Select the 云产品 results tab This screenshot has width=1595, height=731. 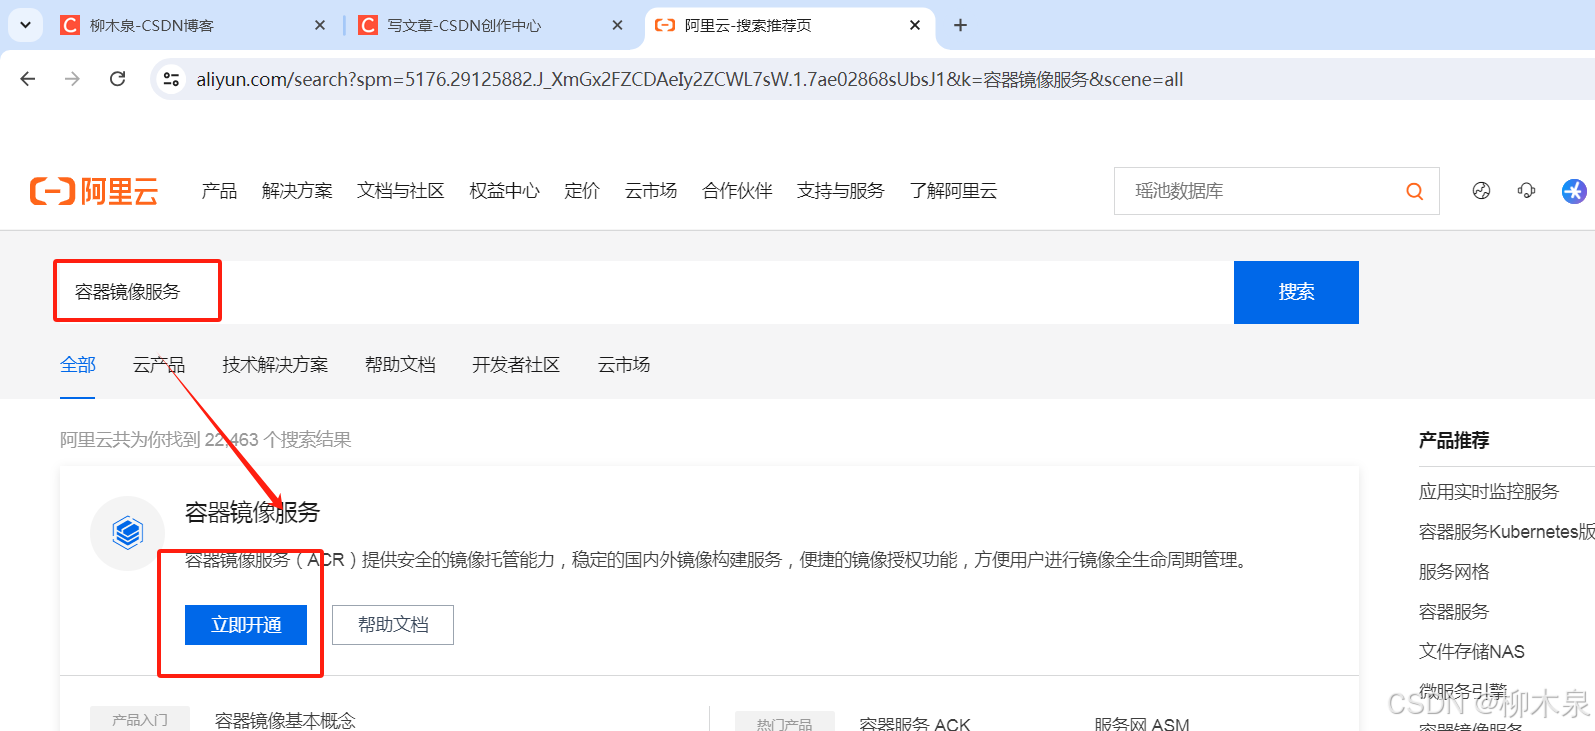[159, 365]
